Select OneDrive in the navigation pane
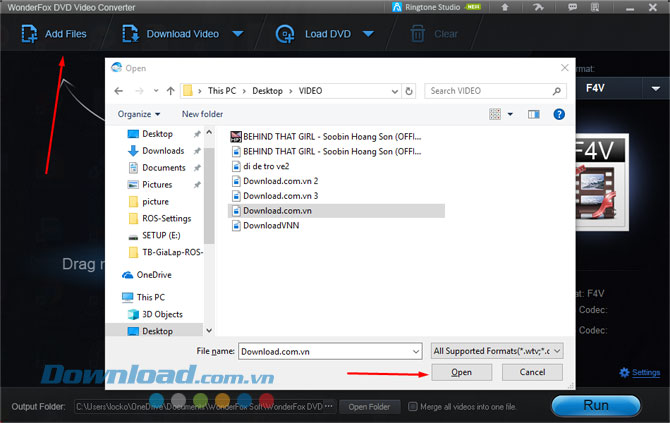670x423 pixels. point(147,275)
